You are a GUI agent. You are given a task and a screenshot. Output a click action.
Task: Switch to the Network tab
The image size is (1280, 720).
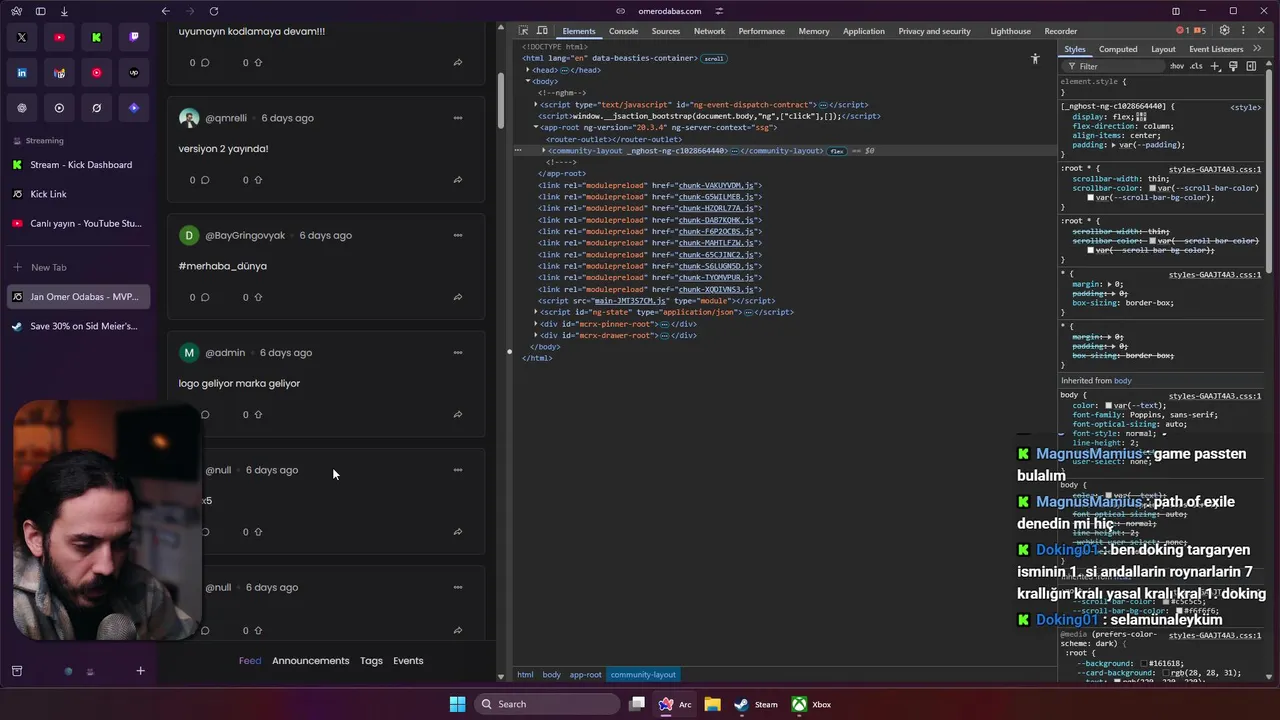709,31
